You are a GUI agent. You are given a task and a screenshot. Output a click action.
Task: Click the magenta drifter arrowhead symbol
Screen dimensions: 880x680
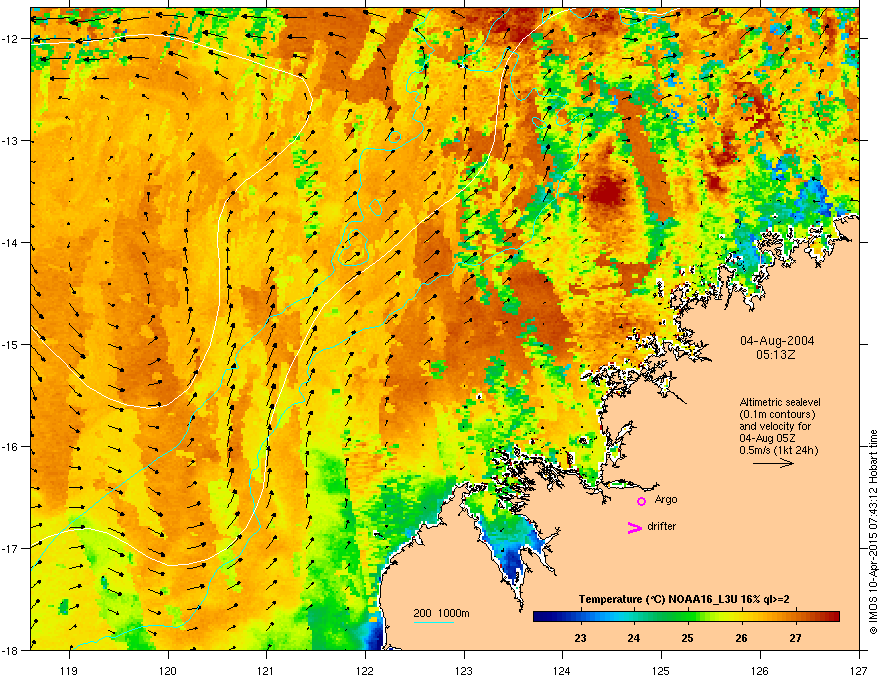coord(635,527)
